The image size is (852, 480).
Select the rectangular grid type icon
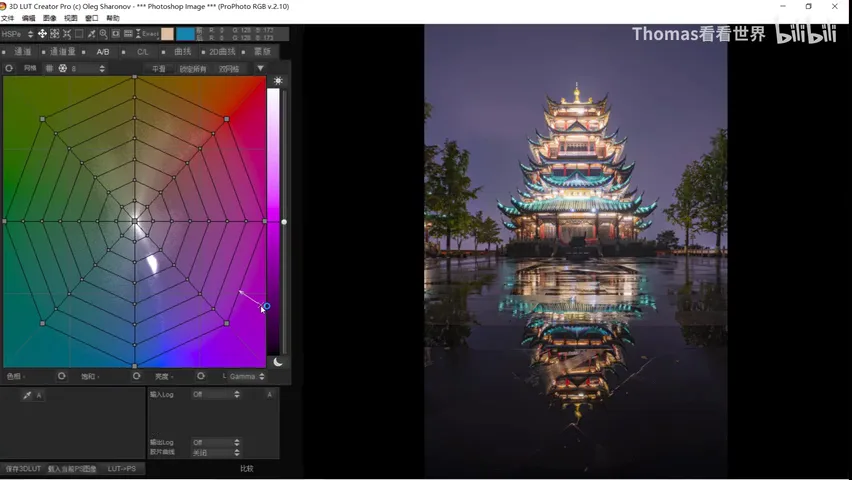coord(49,68)
